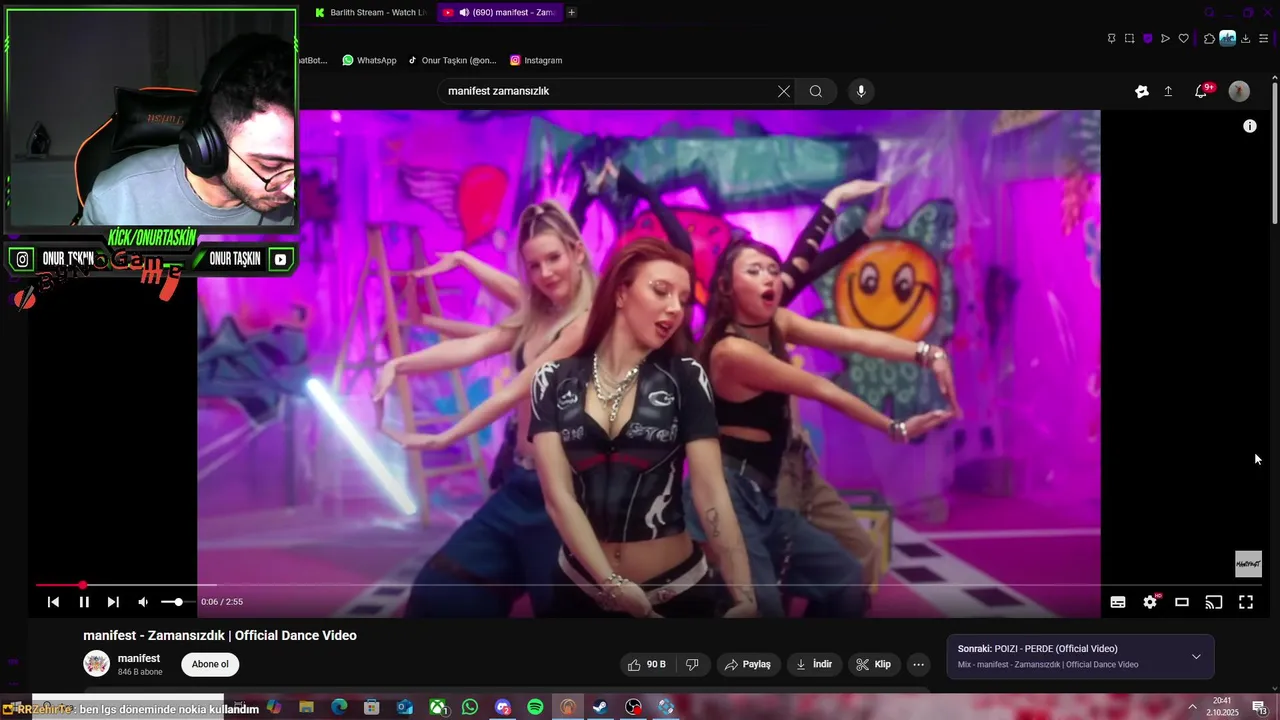Start voice search with the microphone icon
1280x720 pixels.
click(x=861, y=91)
